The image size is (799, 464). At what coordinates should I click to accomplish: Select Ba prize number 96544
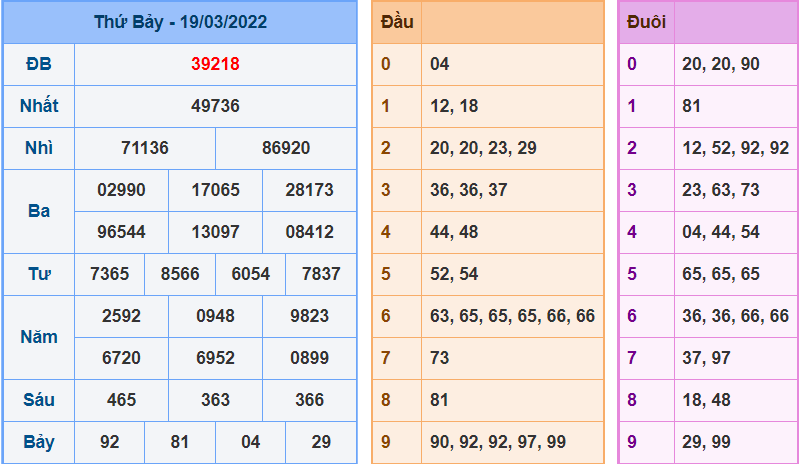[x=121, y=232]
